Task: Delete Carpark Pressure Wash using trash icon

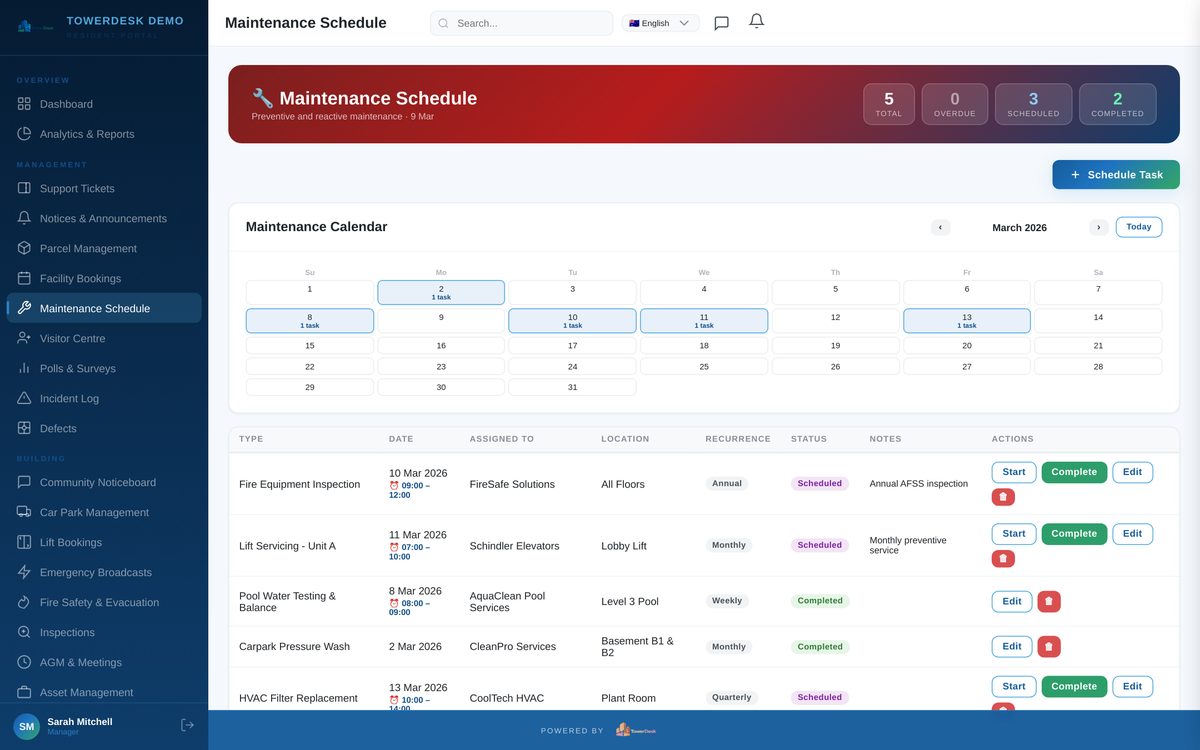Action: click(x=1047, y=645)
